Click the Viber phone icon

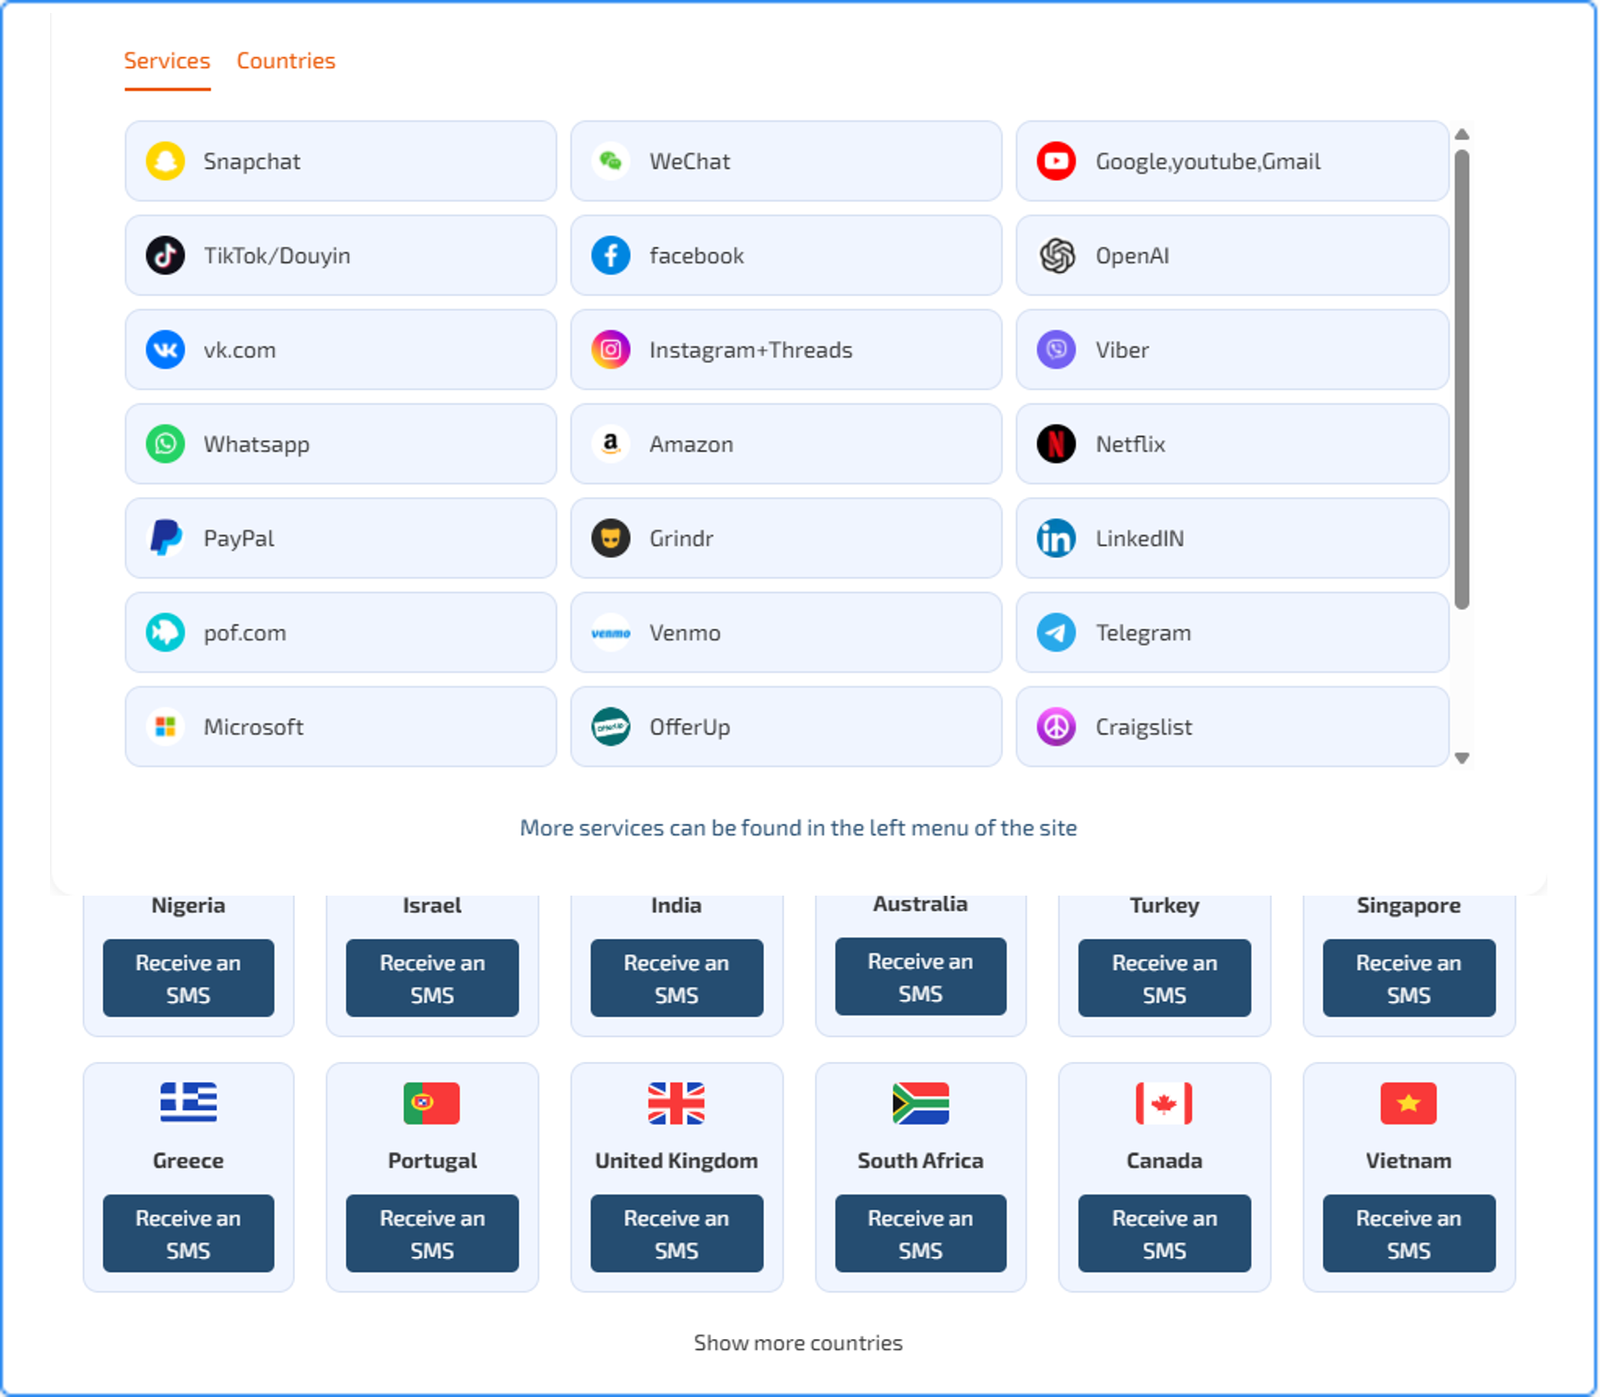(1056, 350)
